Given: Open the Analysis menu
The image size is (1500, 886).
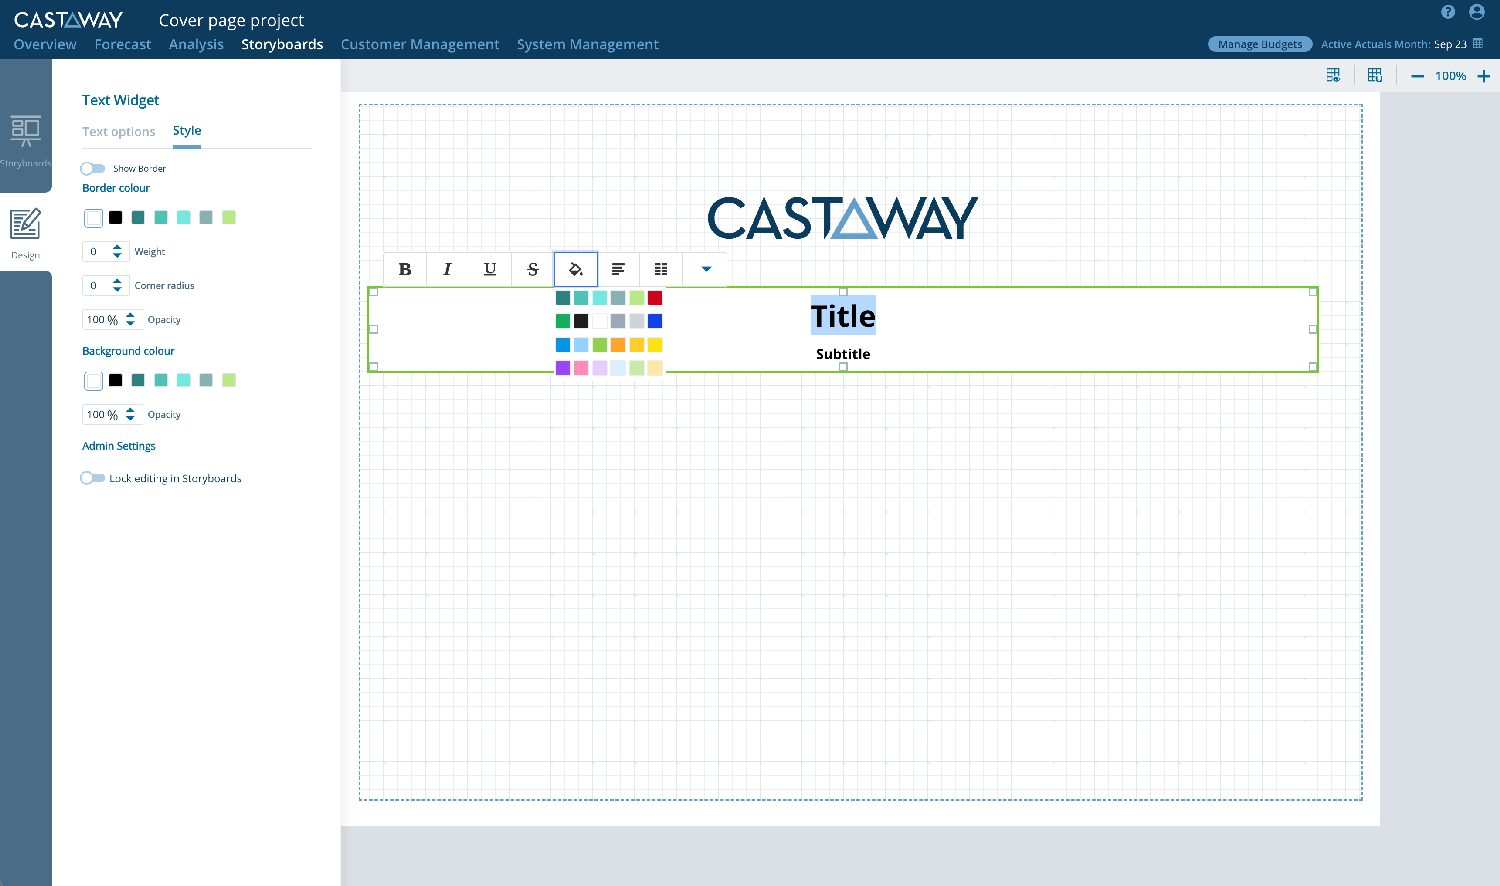Looking at the screenshot, I should pyautogui.click(x=196, y=44).
